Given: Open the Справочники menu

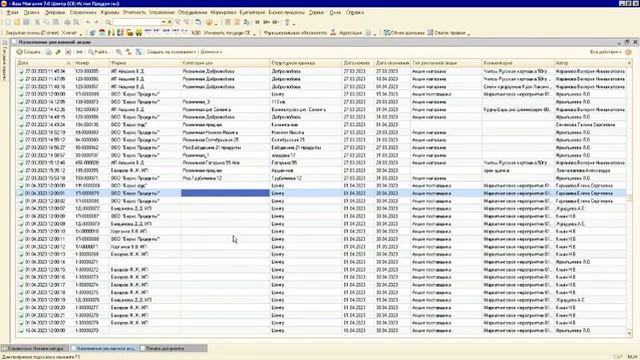Looking at the screenshot, I should tap(83, 13).
